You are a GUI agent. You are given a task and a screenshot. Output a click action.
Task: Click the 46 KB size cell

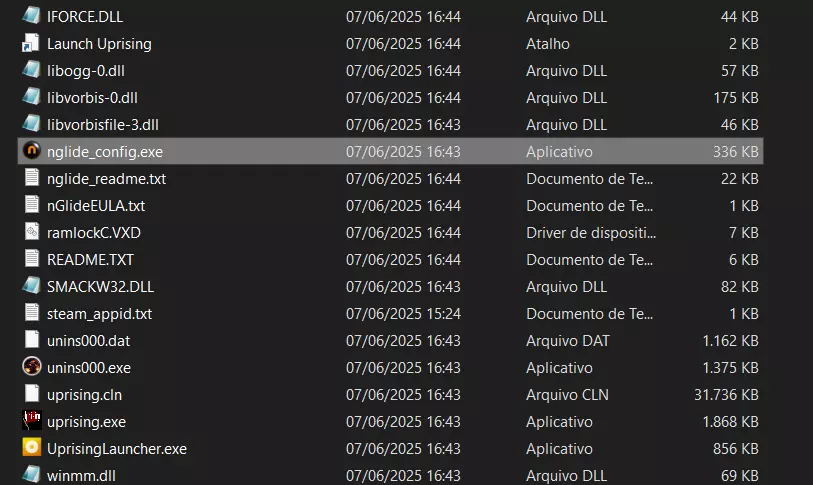(740, 124)
